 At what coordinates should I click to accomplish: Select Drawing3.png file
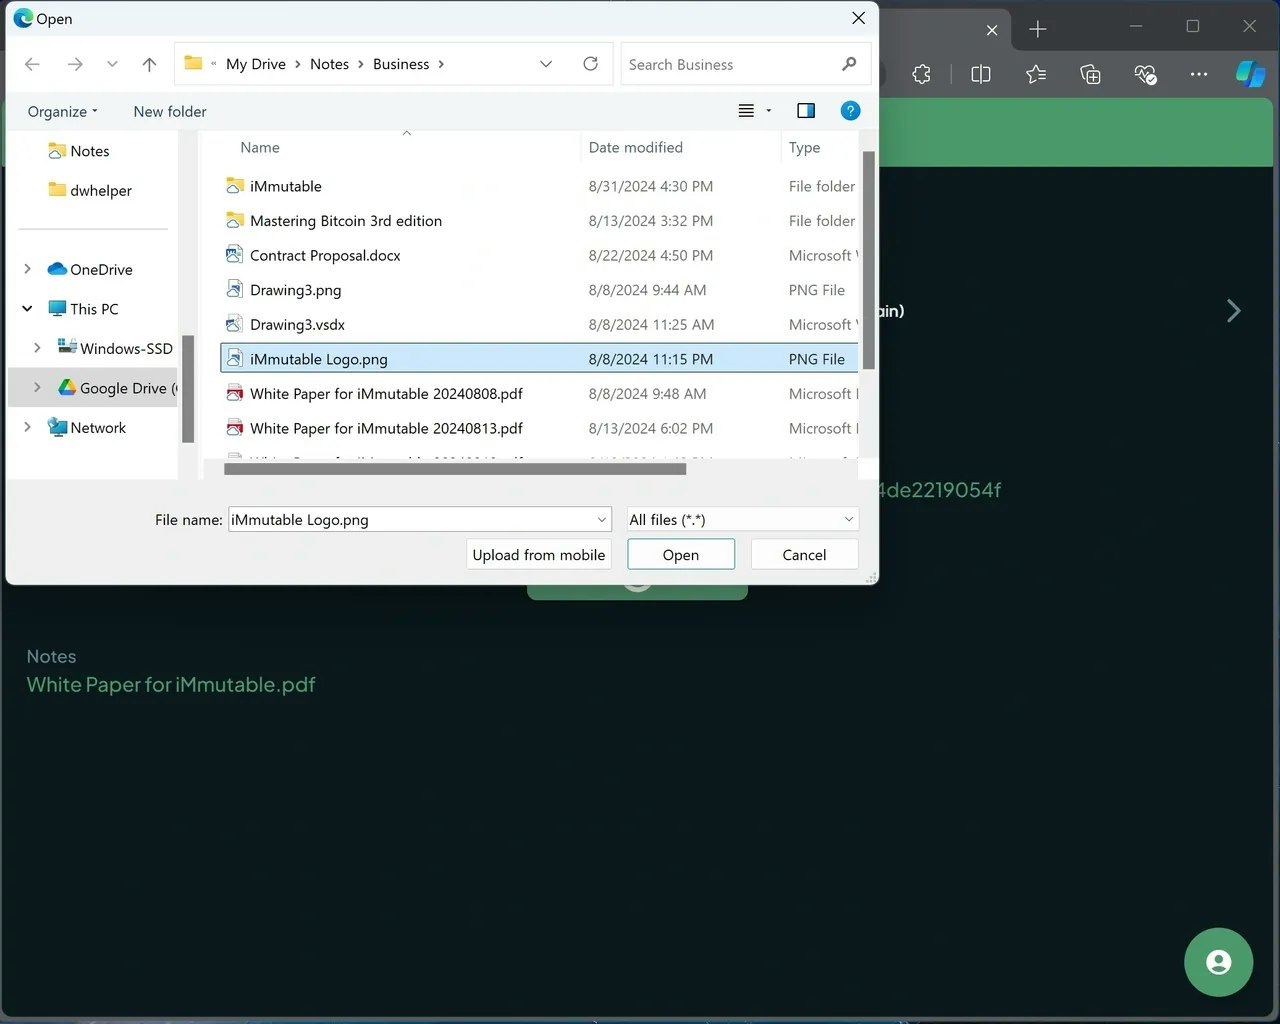pyautogui.click(x=539, y=290)
